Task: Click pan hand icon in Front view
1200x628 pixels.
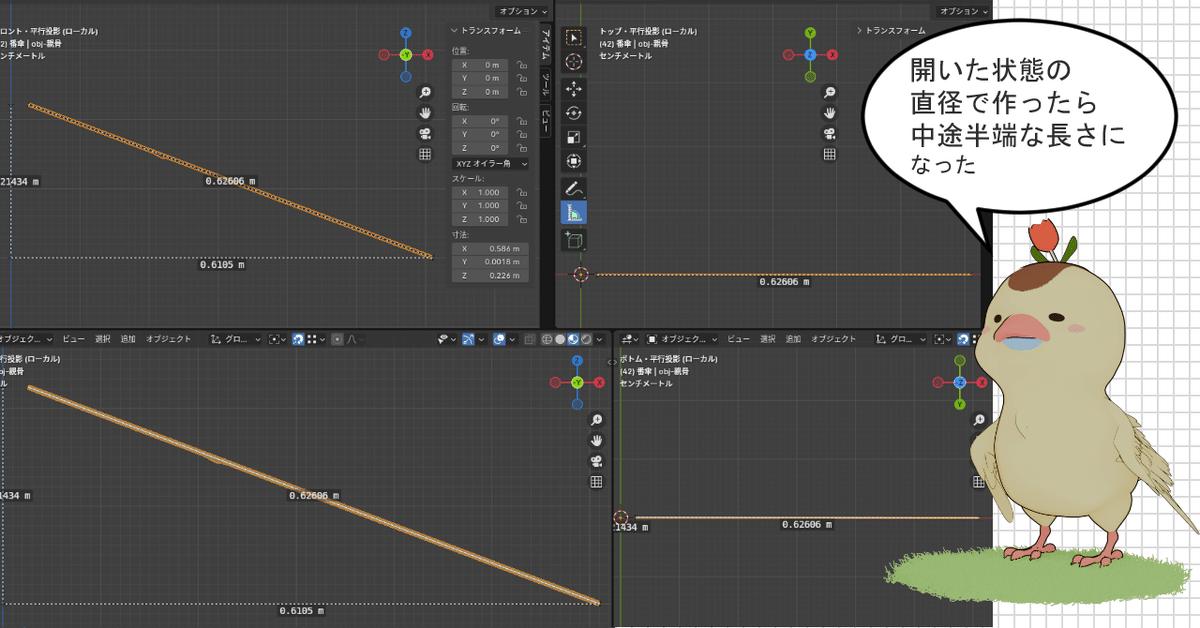Action: pyautogui.click(x=425, y=113)
